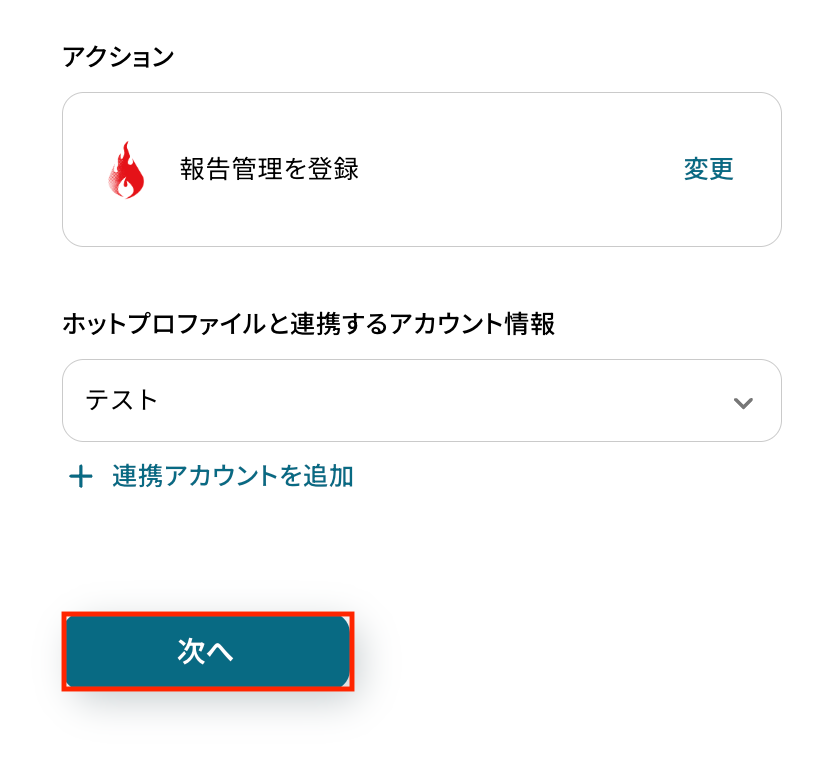Click the 連携アカウントを追加 link
This screenshot has height=768, width=836.
pyautogui.click(x=232, y=476)
